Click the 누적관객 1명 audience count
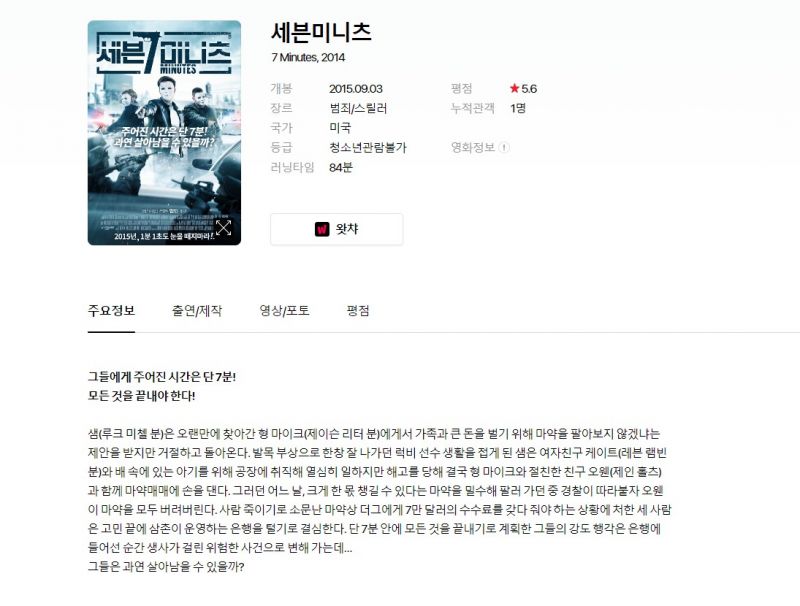This screenshot has height=606, width=800. click(518, 108)
